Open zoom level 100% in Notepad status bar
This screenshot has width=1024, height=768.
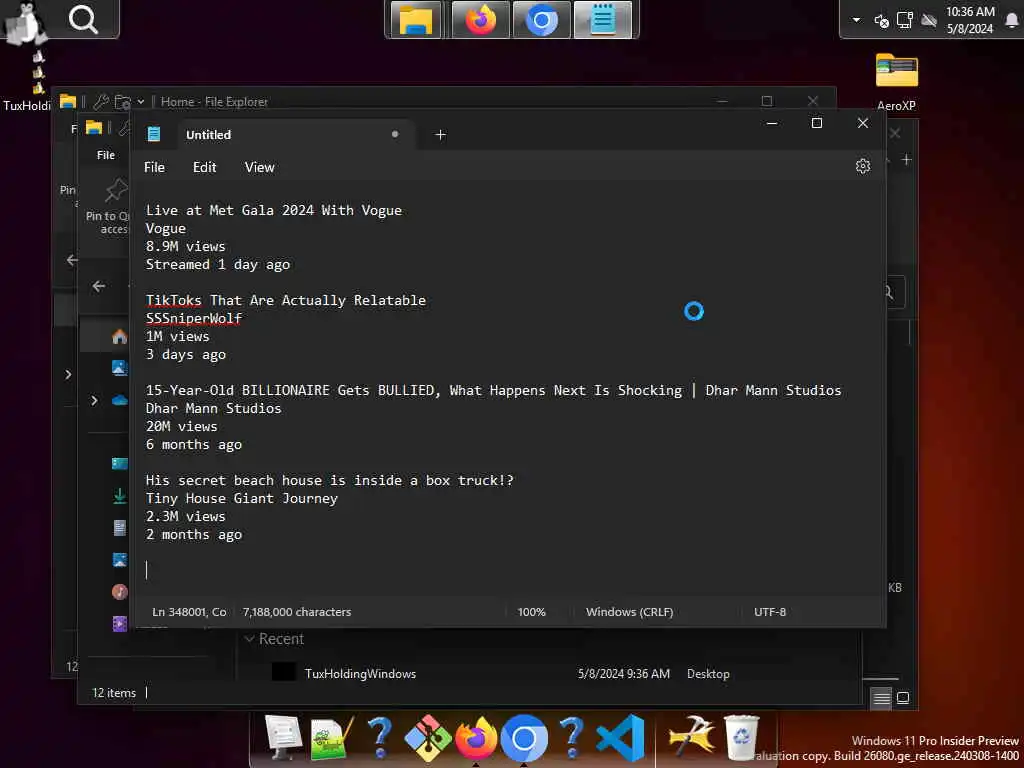point(531,612)
